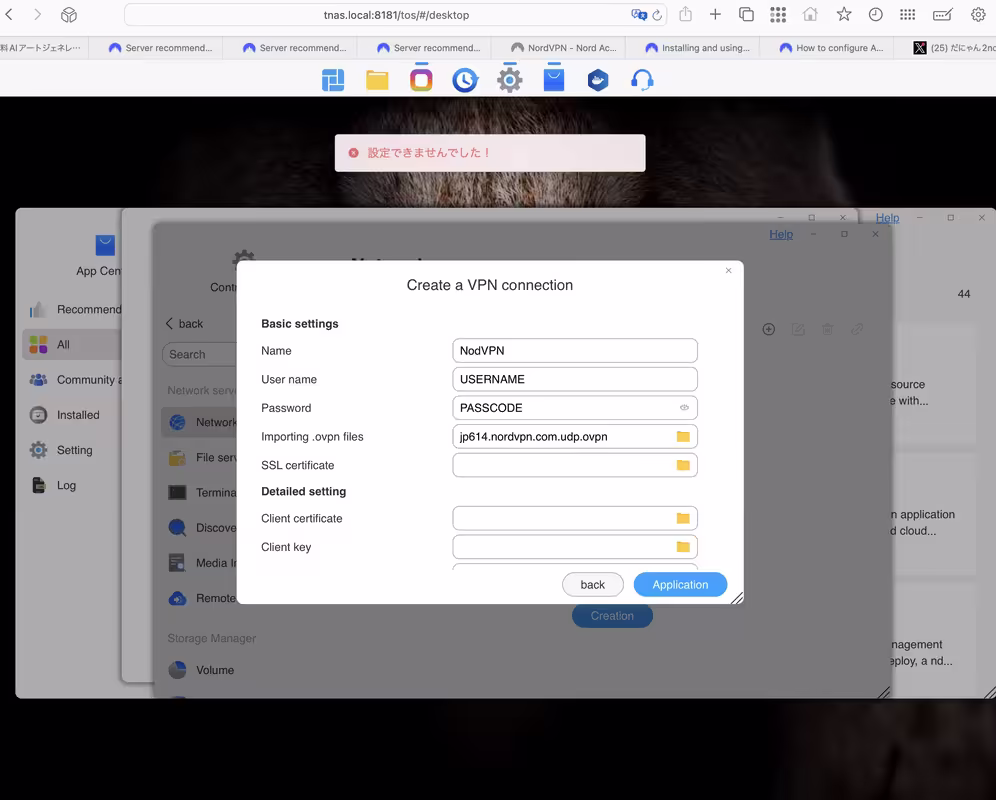Viewport: 996px width, 800px height.
Task: Click the delete trash icon in VPN toolbar
Action: [x=828, y=329]
